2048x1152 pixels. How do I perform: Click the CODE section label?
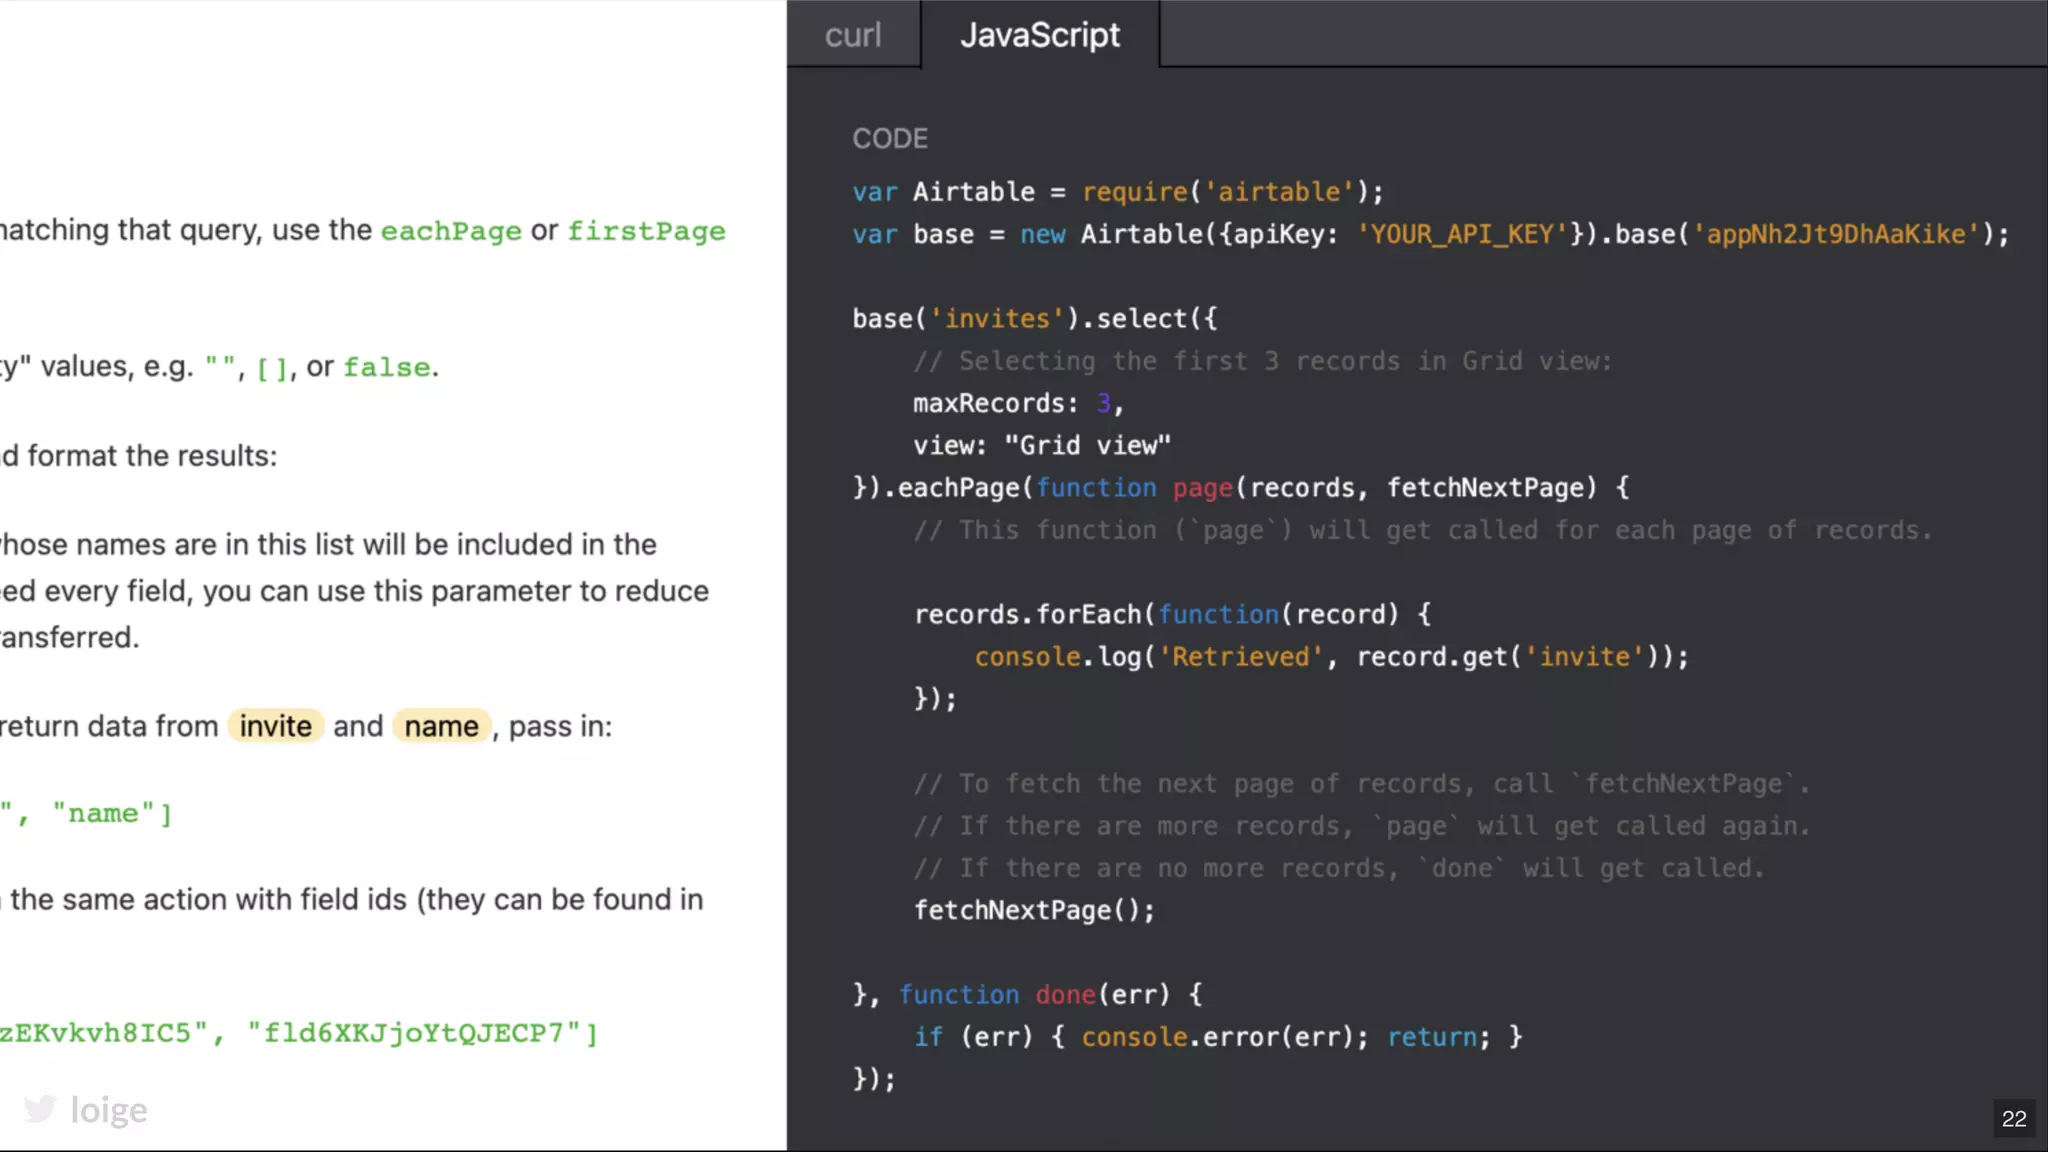[x=890, y=139]
